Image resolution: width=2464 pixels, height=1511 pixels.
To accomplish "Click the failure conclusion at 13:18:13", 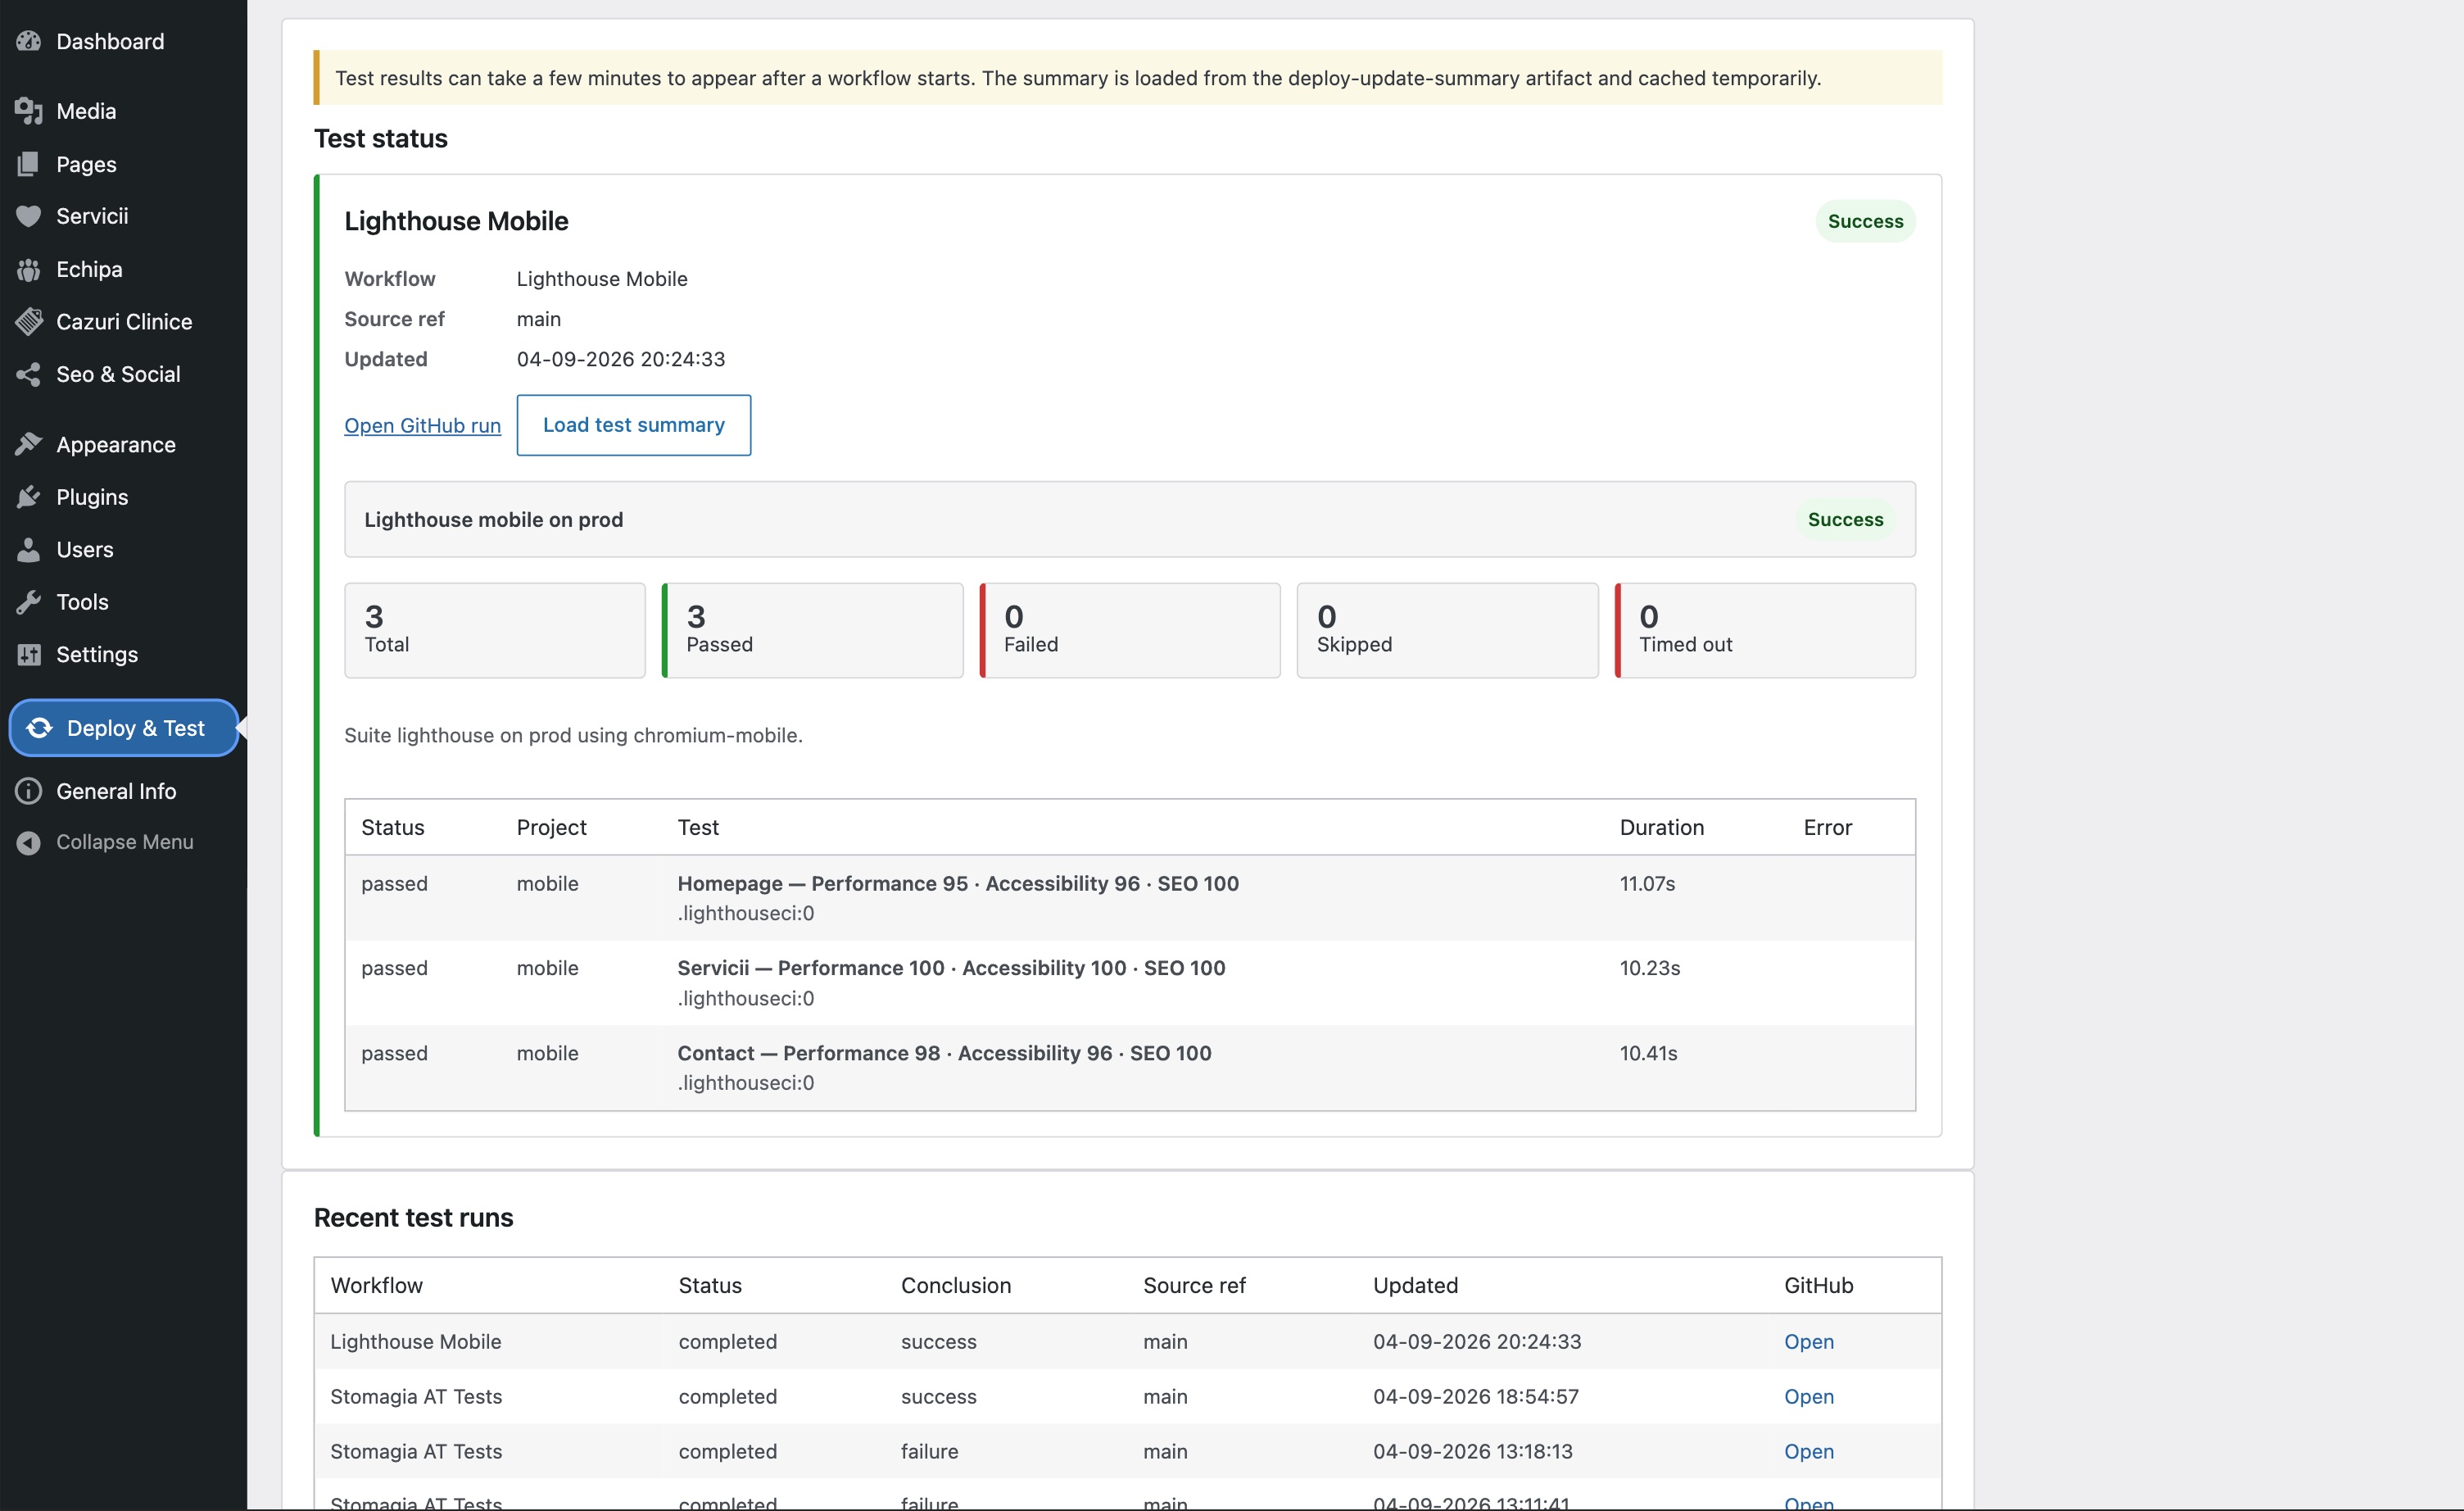I will pyautogui.click(x=929, y=1451).
